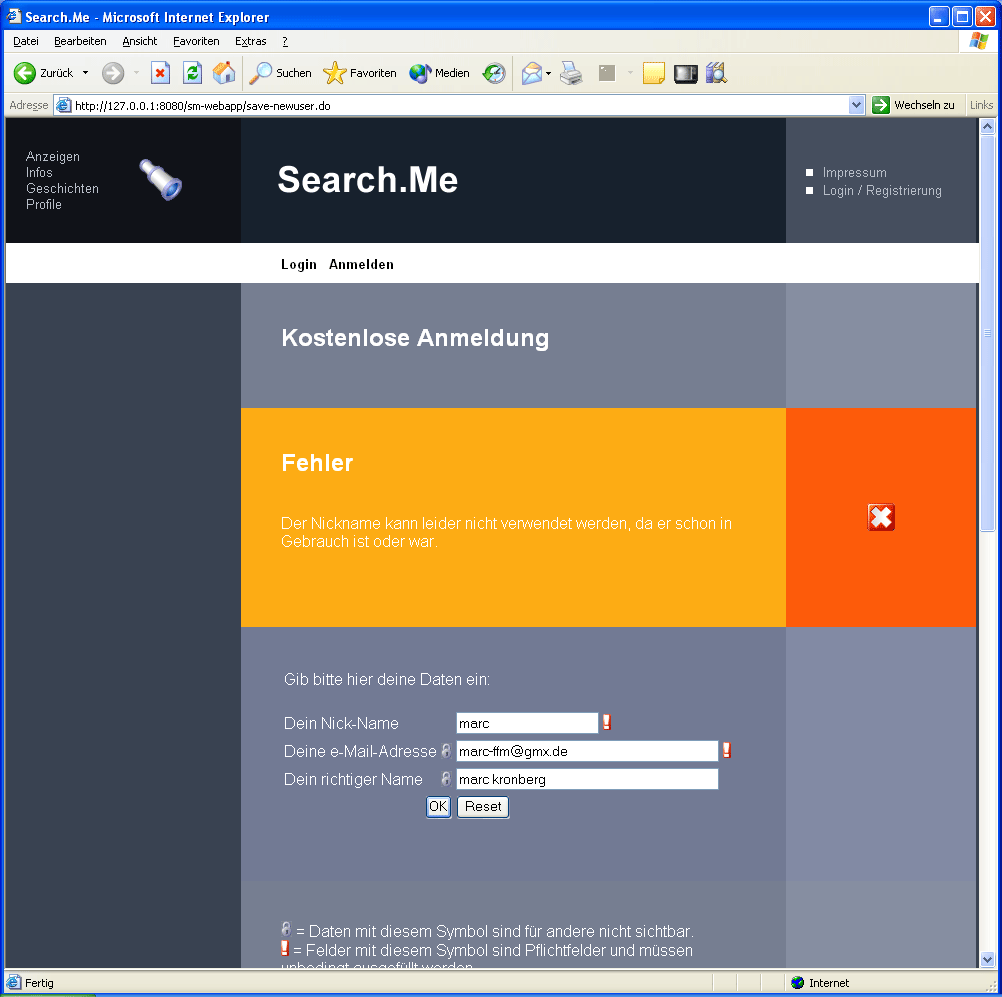Click the telescope logo icon
This screenshot has height=997, width=1002.
pos(160,180)
